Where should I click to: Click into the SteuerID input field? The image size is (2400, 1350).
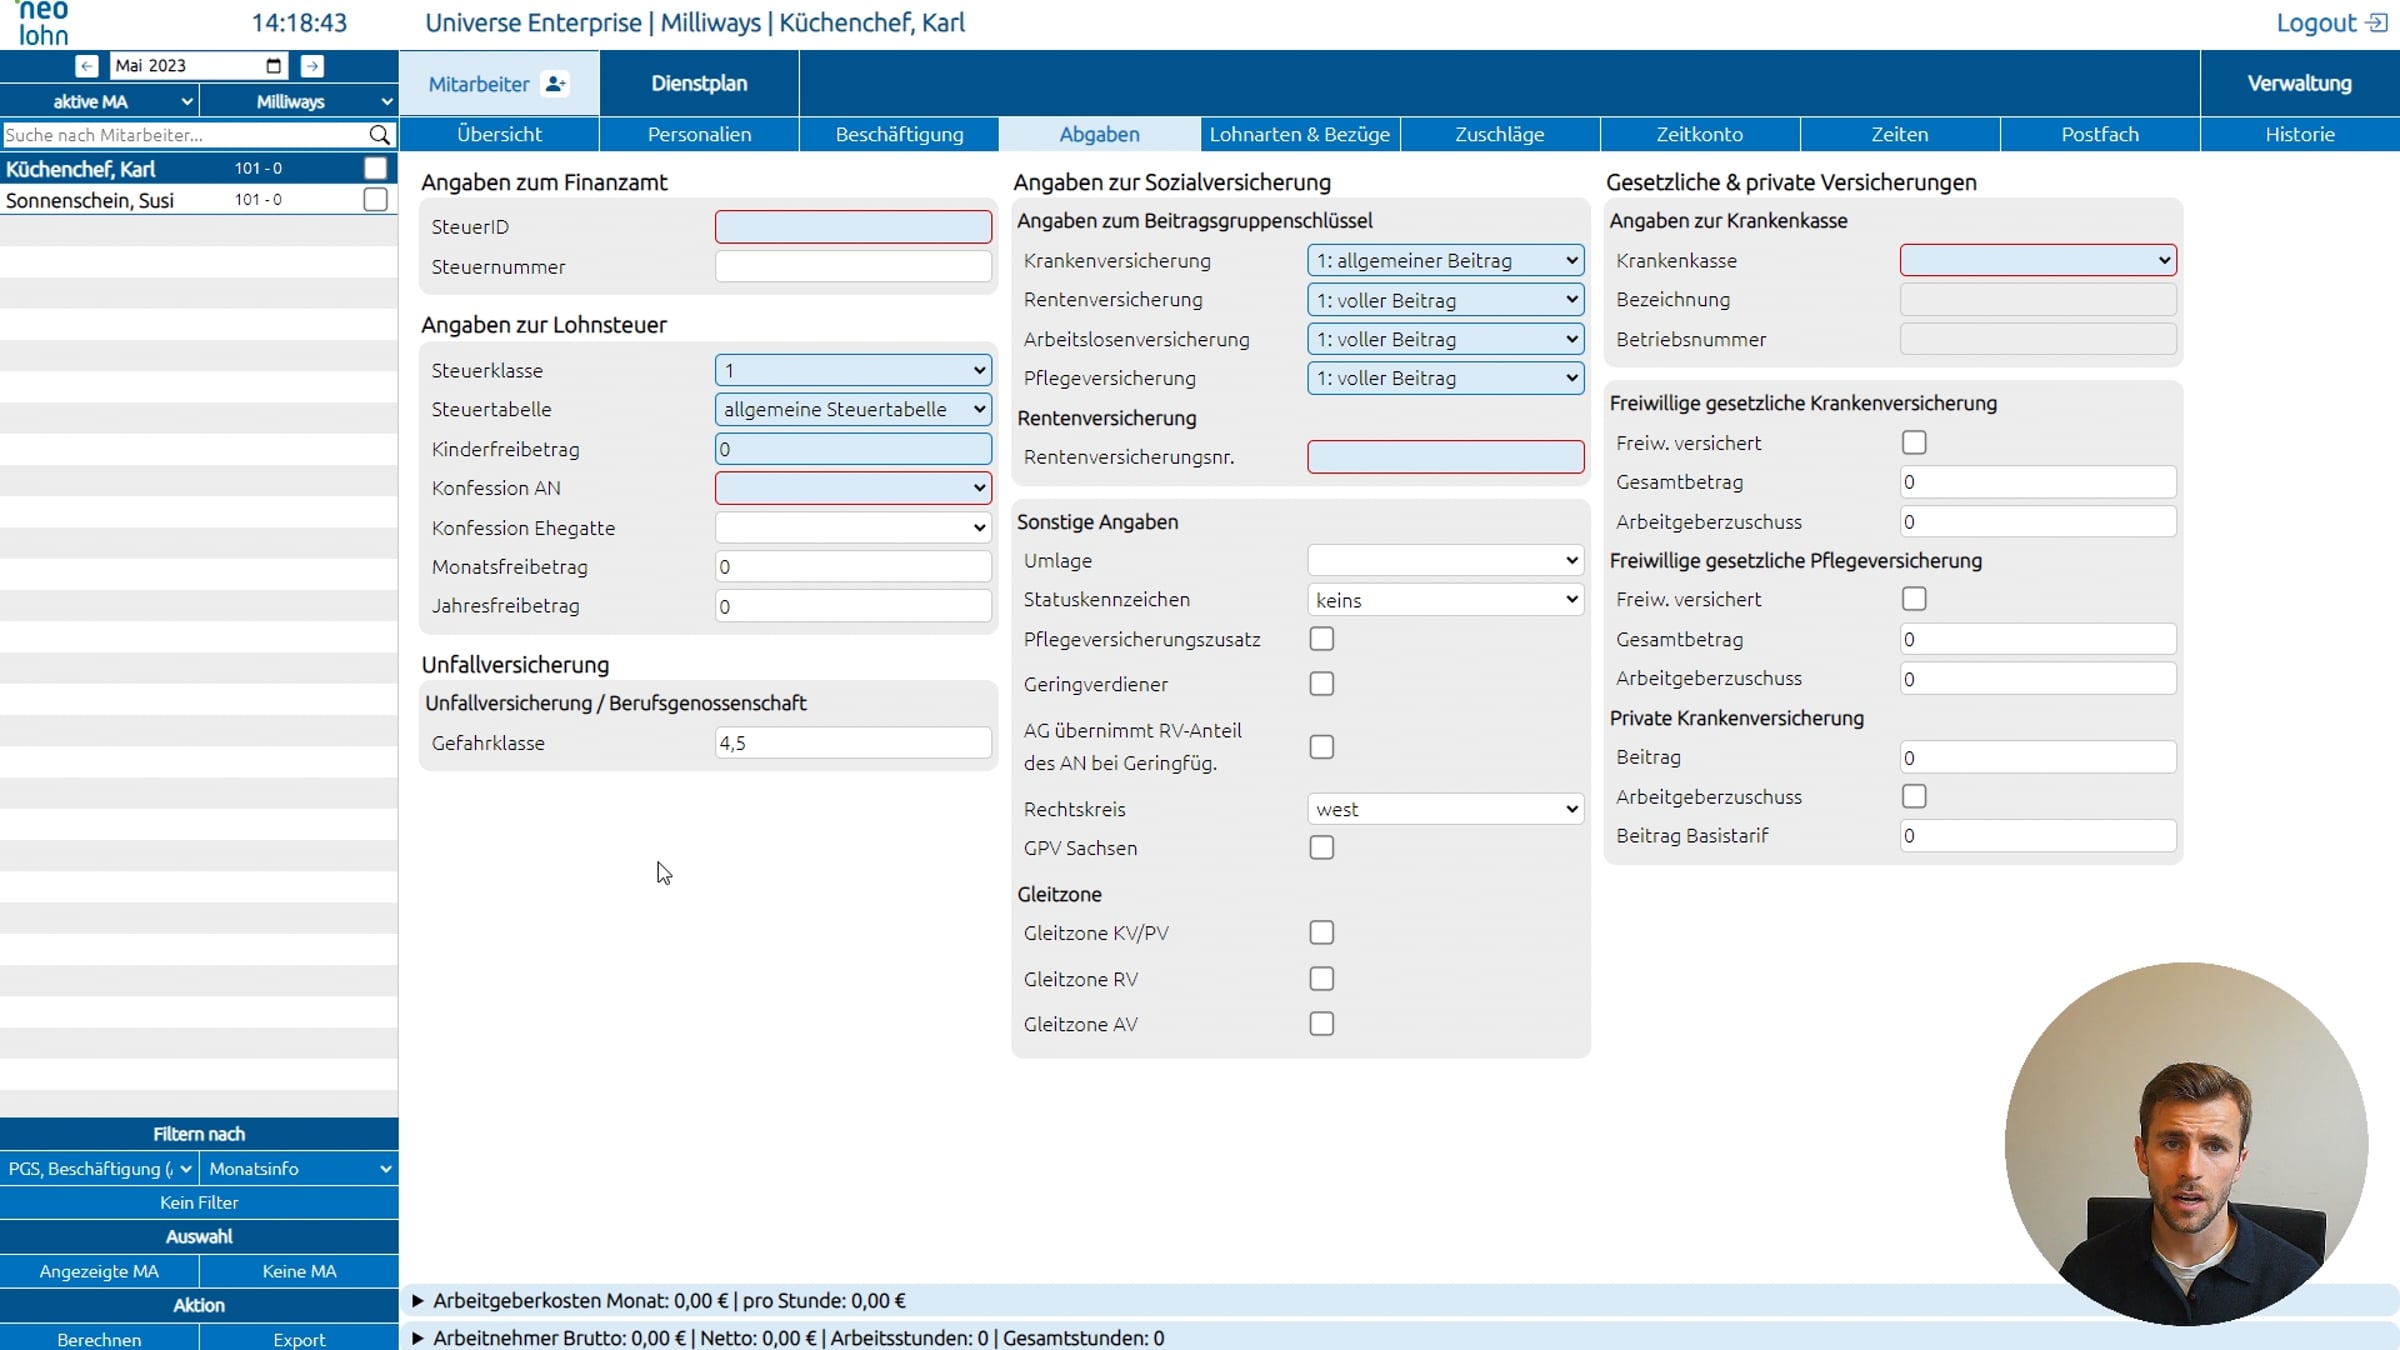click(x=853, y=227)
